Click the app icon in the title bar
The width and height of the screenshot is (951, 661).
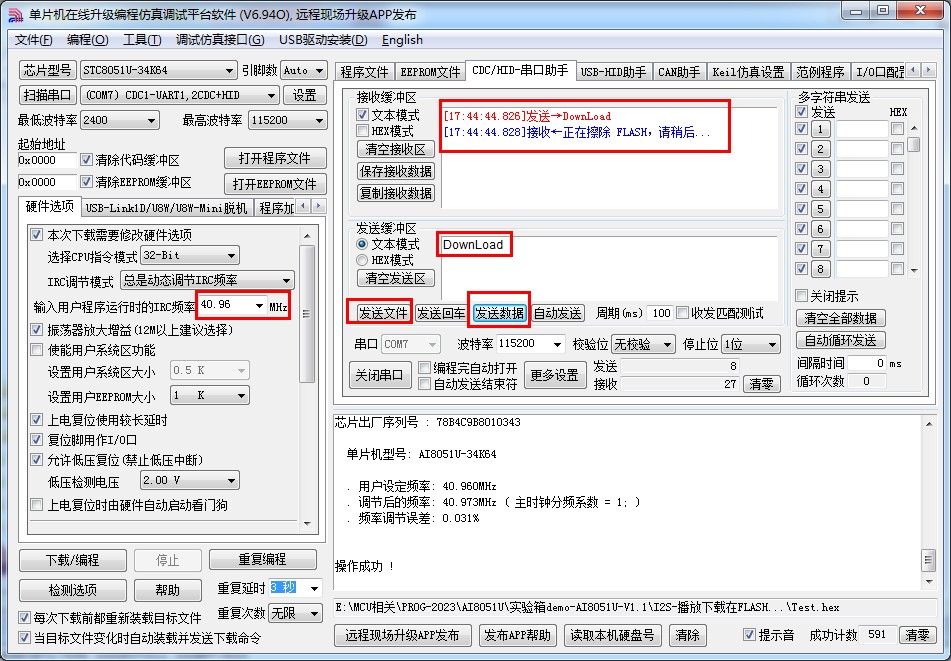[15, 15]
